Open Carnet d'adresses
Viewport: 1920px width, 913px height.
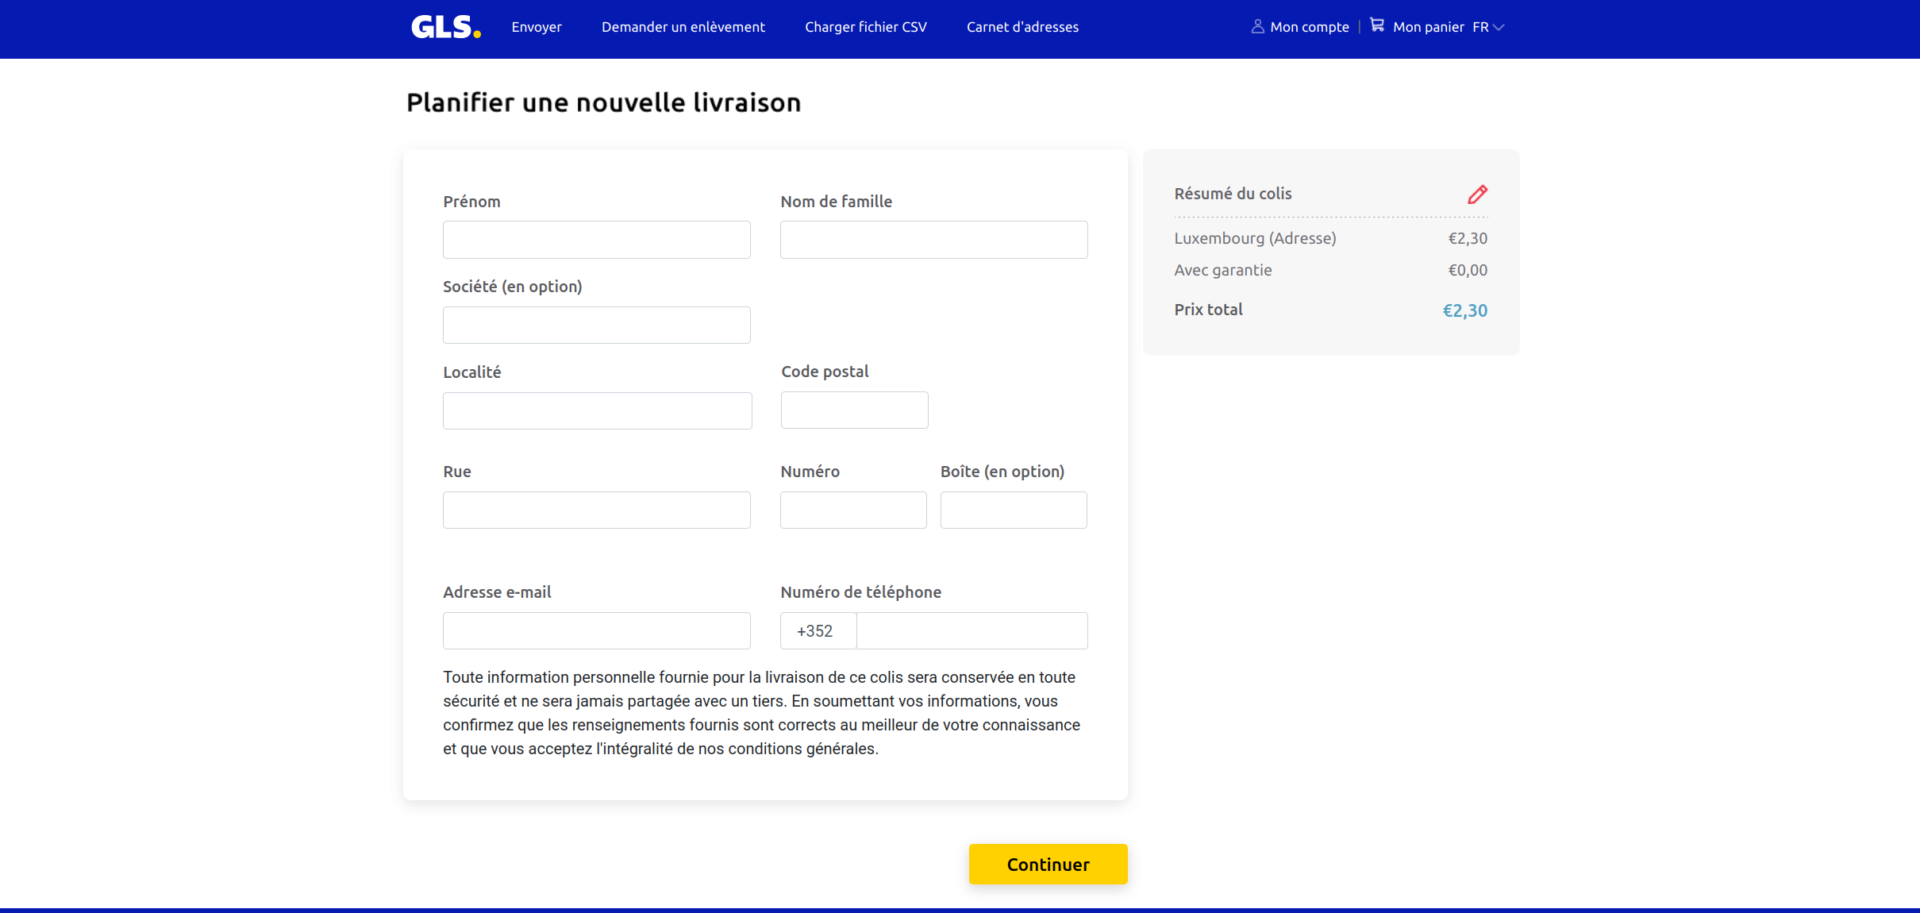[x=1022, y=27]
